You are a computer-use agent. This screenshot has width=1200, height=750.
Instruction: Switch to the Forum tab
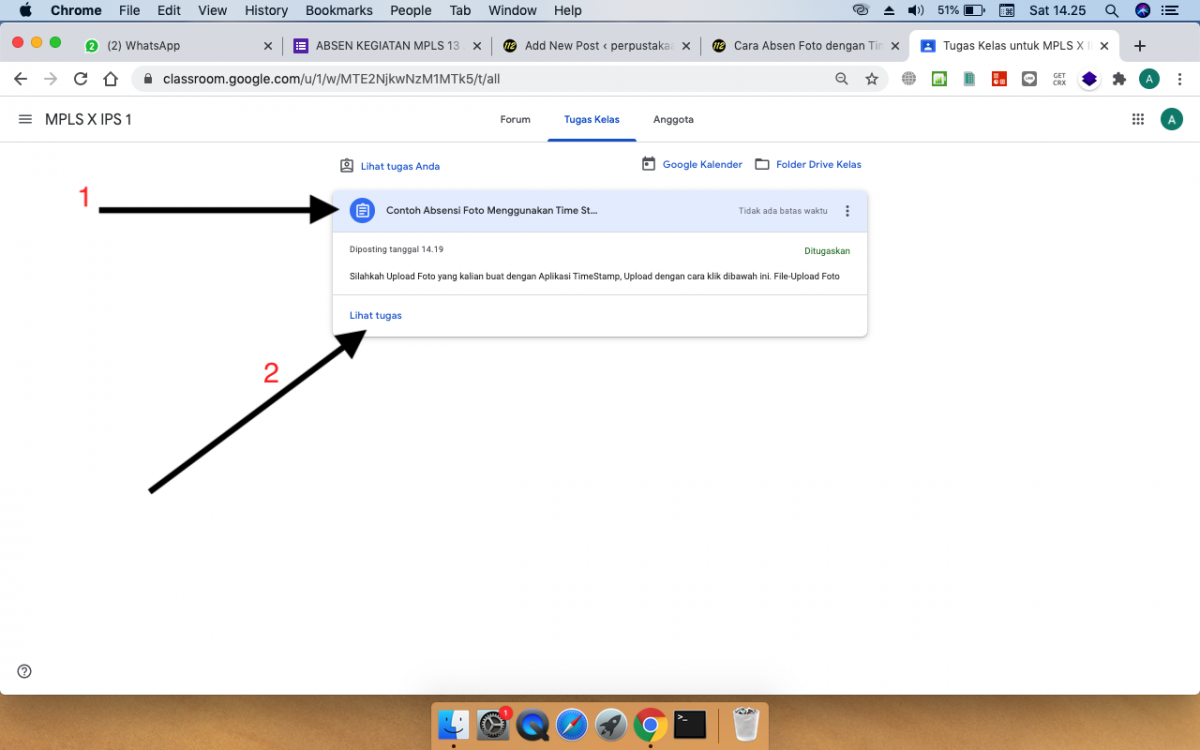[x=514, y=119]
